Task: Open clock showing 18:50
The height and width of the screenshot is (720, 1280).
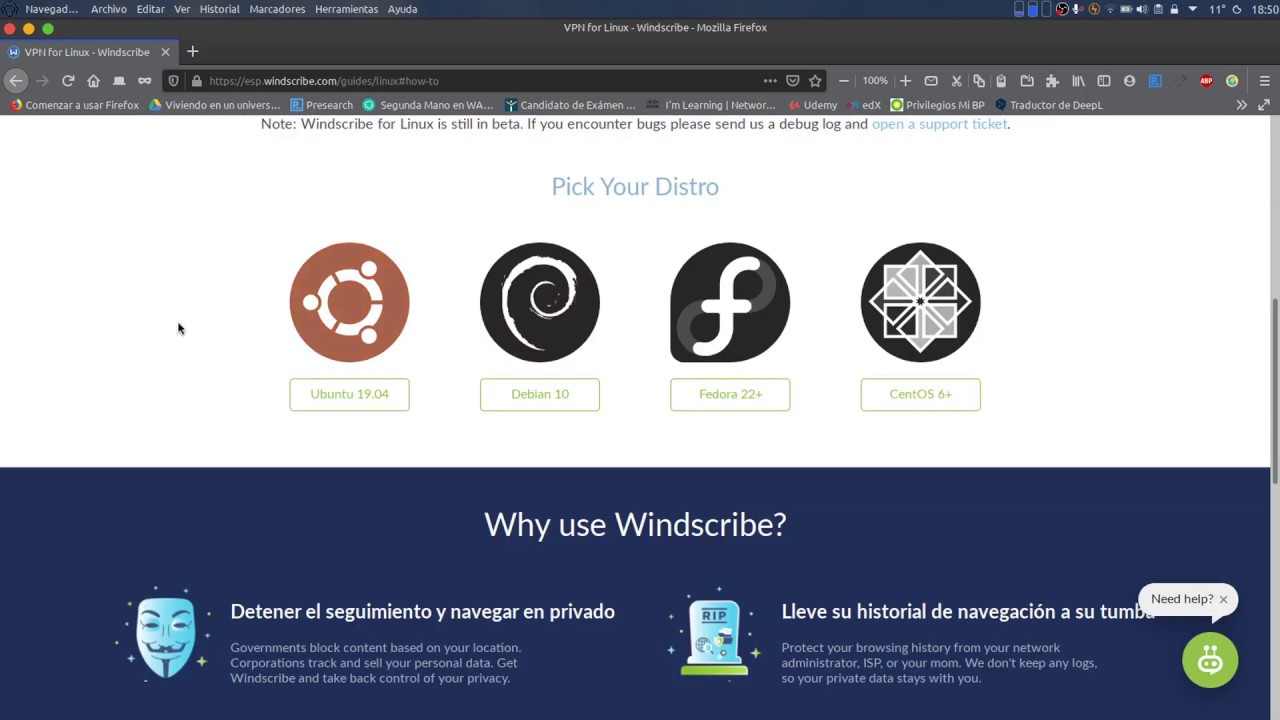Action: pos(1265,9)
